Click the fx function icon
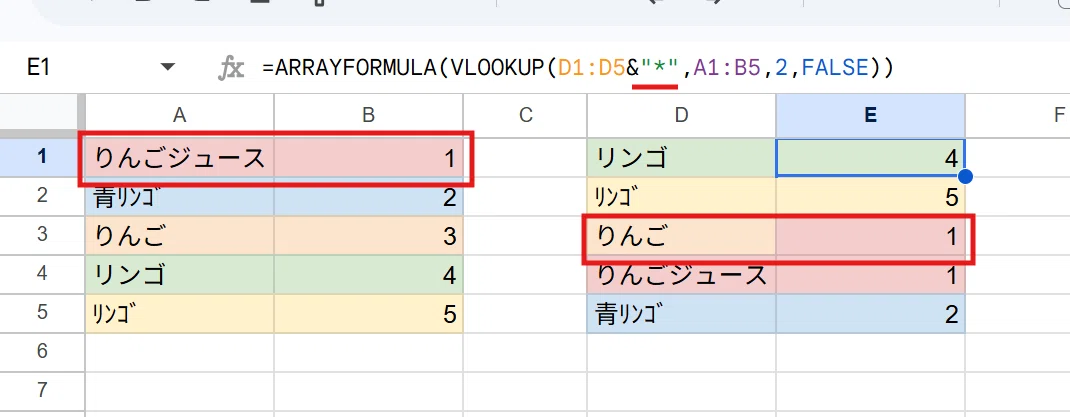1070x417 pixels. point(231,68)
